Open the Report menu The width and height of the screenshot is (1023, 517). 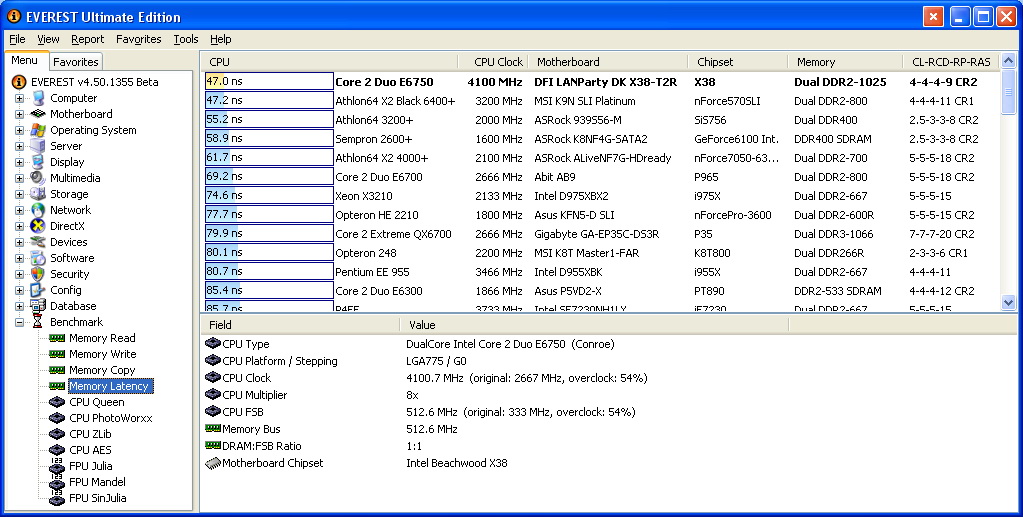[x=87, y=39]
